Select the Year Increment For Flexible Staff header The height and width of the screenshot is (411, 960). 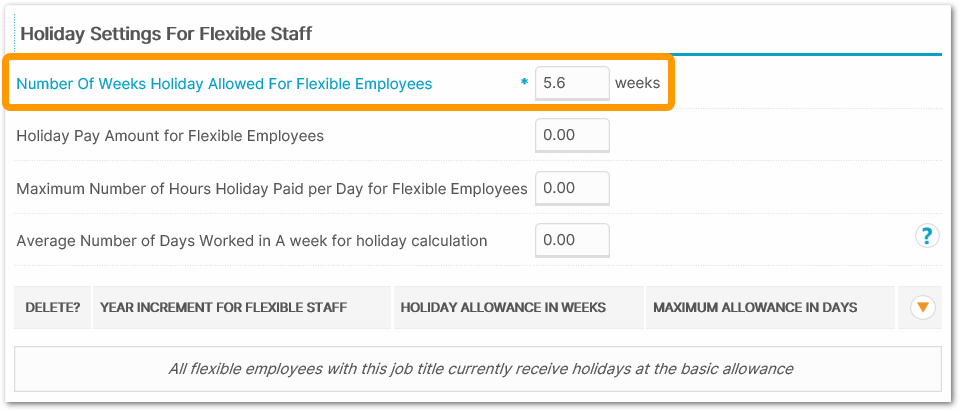pos(223,307)
